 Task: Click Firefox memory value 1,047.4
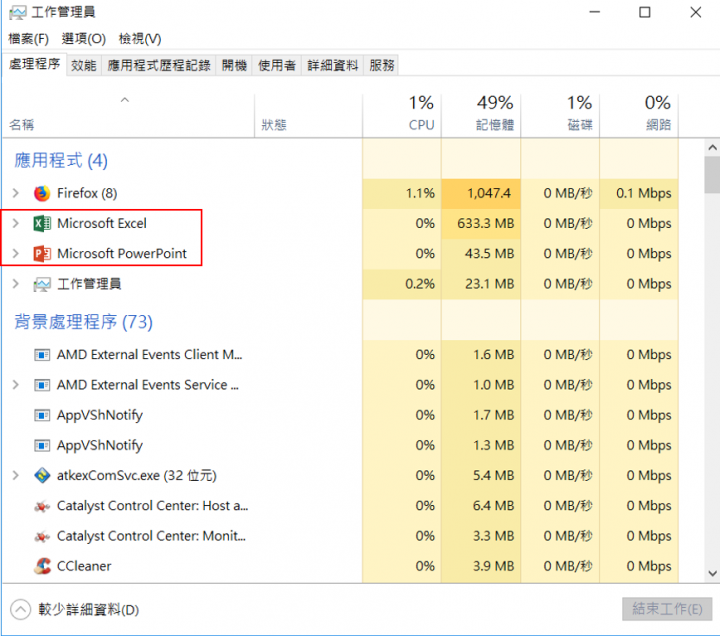489,193
